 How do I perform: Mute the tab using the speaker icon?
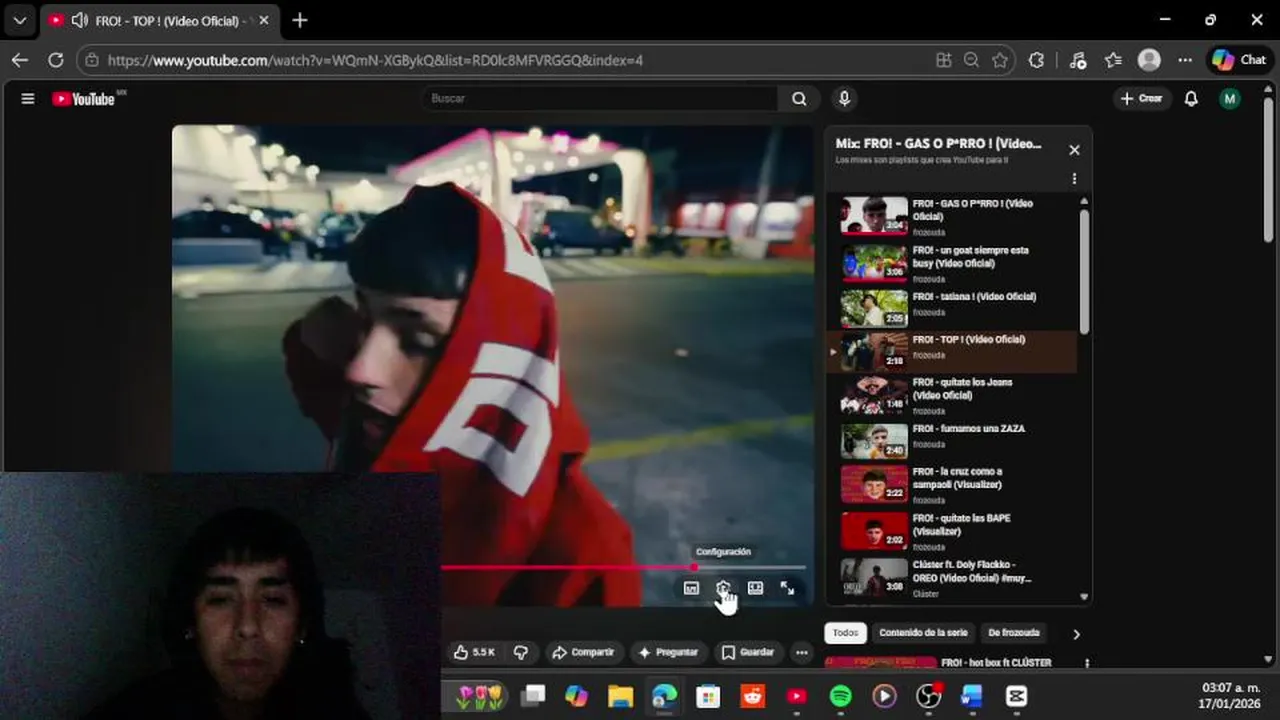pos(80,20)
